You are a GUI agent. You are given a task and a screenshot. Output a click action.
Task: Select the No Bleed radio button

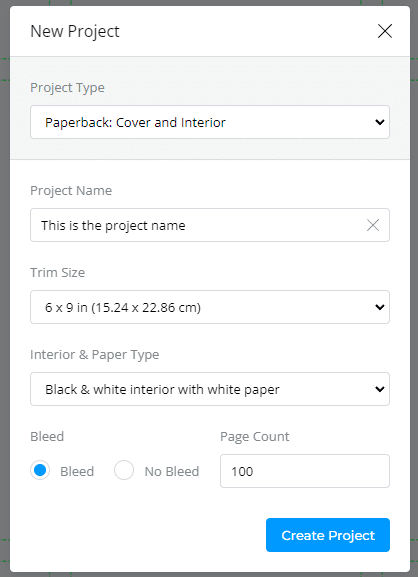[124, 470]
